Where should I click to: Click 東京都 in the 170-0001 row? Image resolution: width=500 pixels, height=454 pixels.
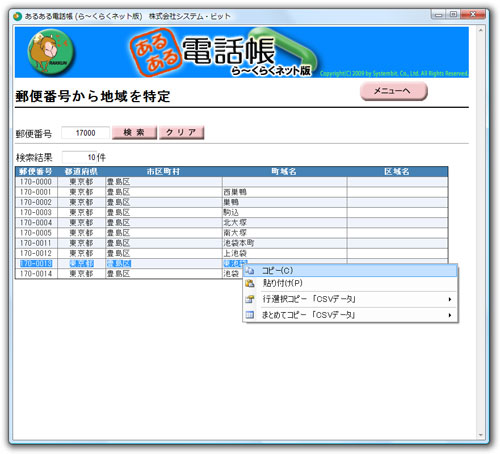coord(81,192)
